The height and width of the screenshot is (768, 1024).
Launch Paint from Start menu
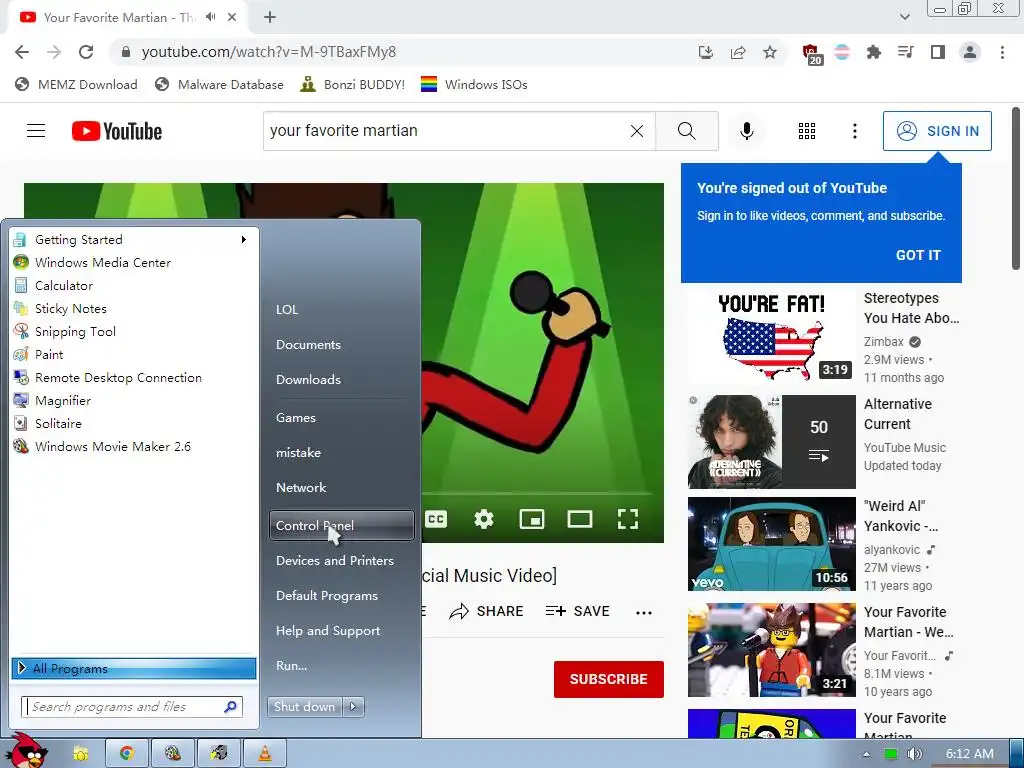(x=134, y=355)
